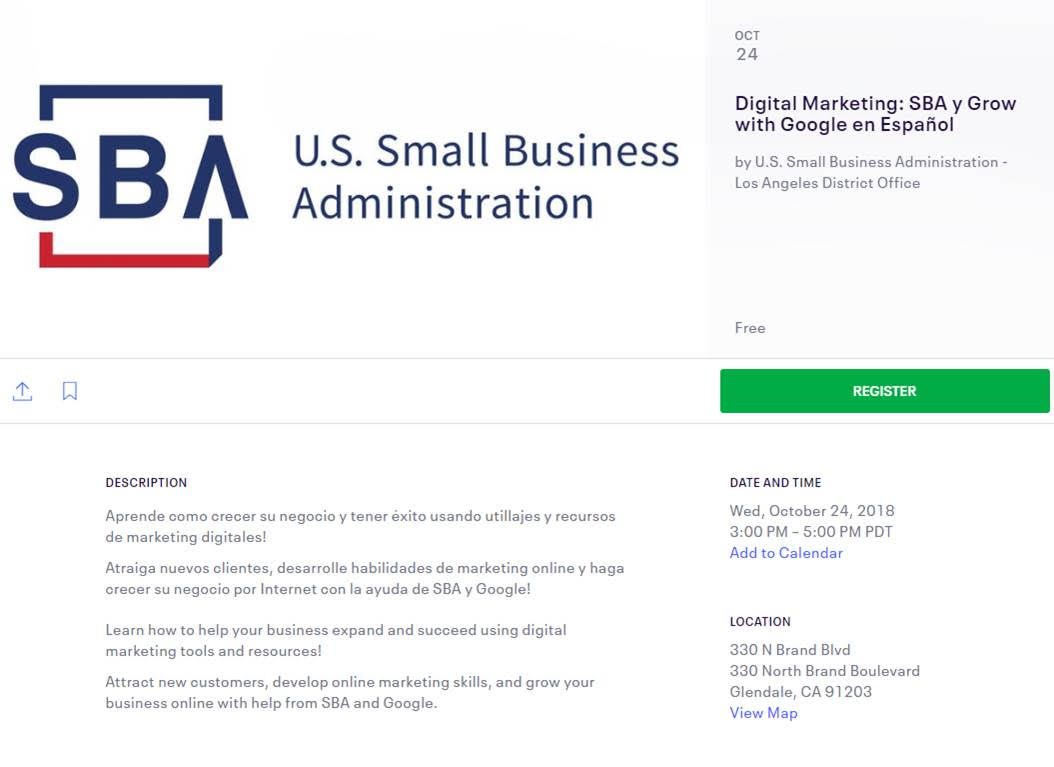Click the SBA square logo mark
The width and height of the screenshot is (1054, 767).
130,176
